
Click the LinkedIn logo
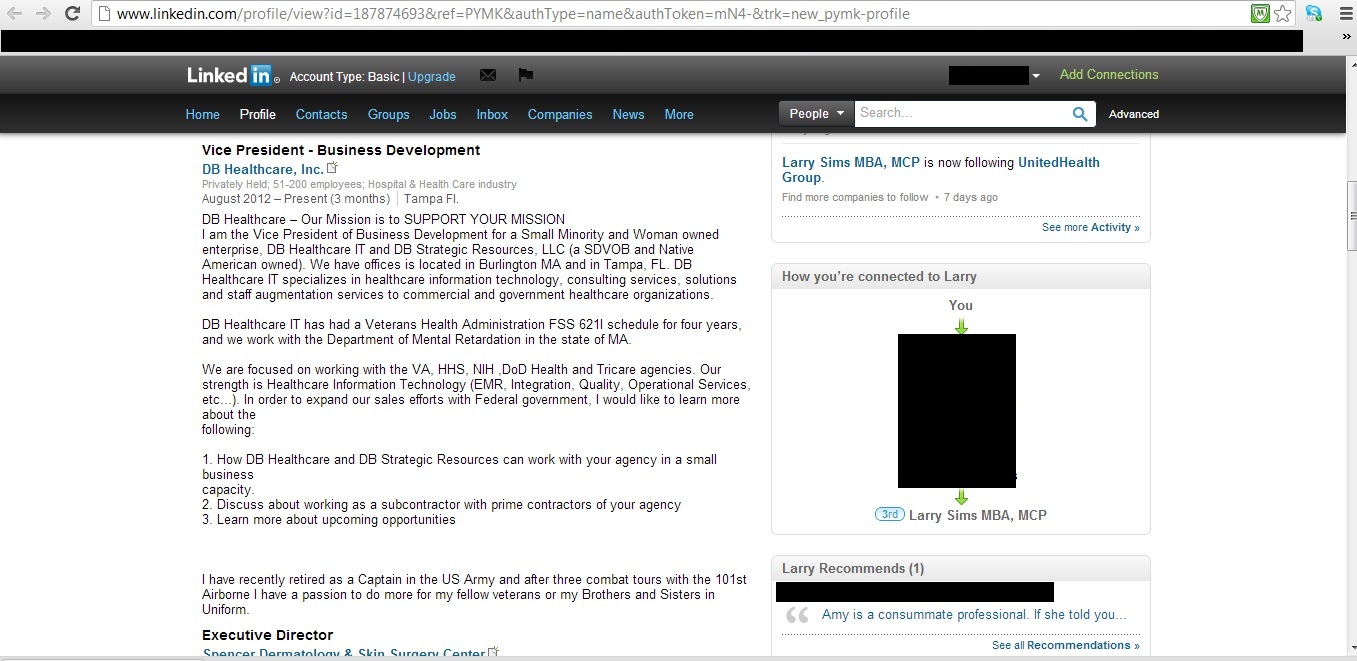tap(229, 75)
